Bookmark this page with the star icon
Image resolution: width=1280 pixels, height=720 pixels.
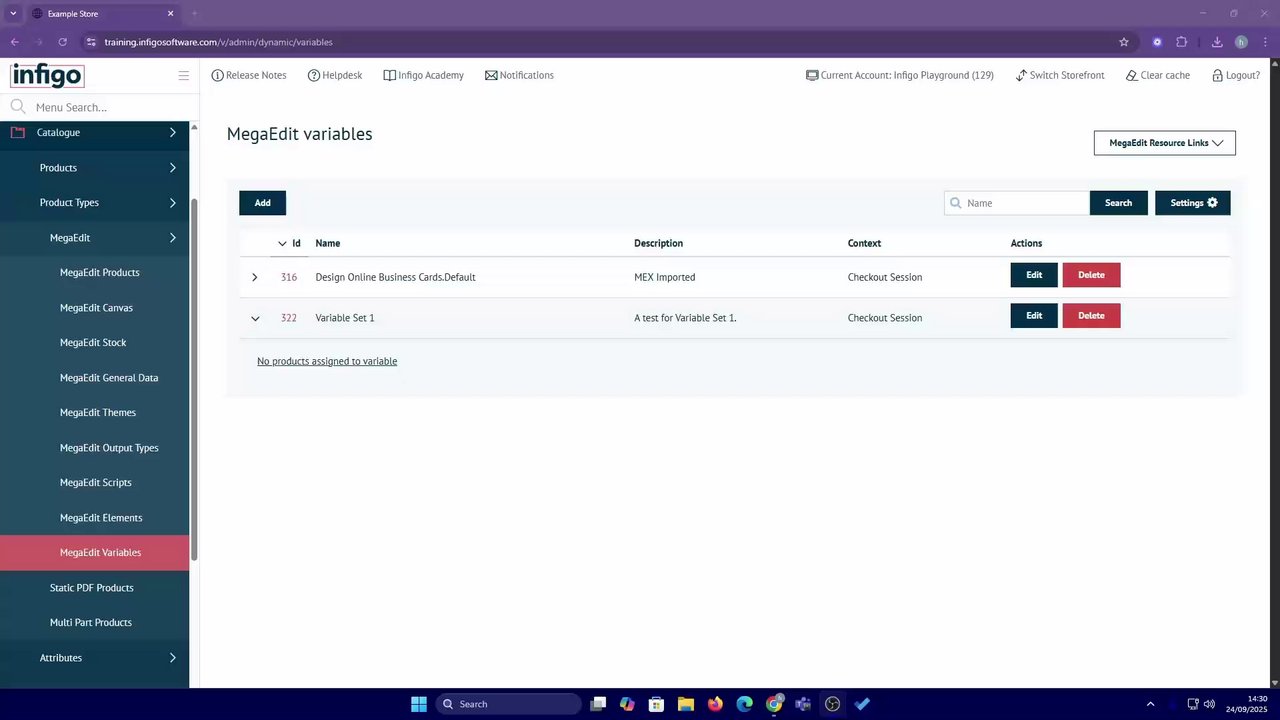(x=1124, y=42)
